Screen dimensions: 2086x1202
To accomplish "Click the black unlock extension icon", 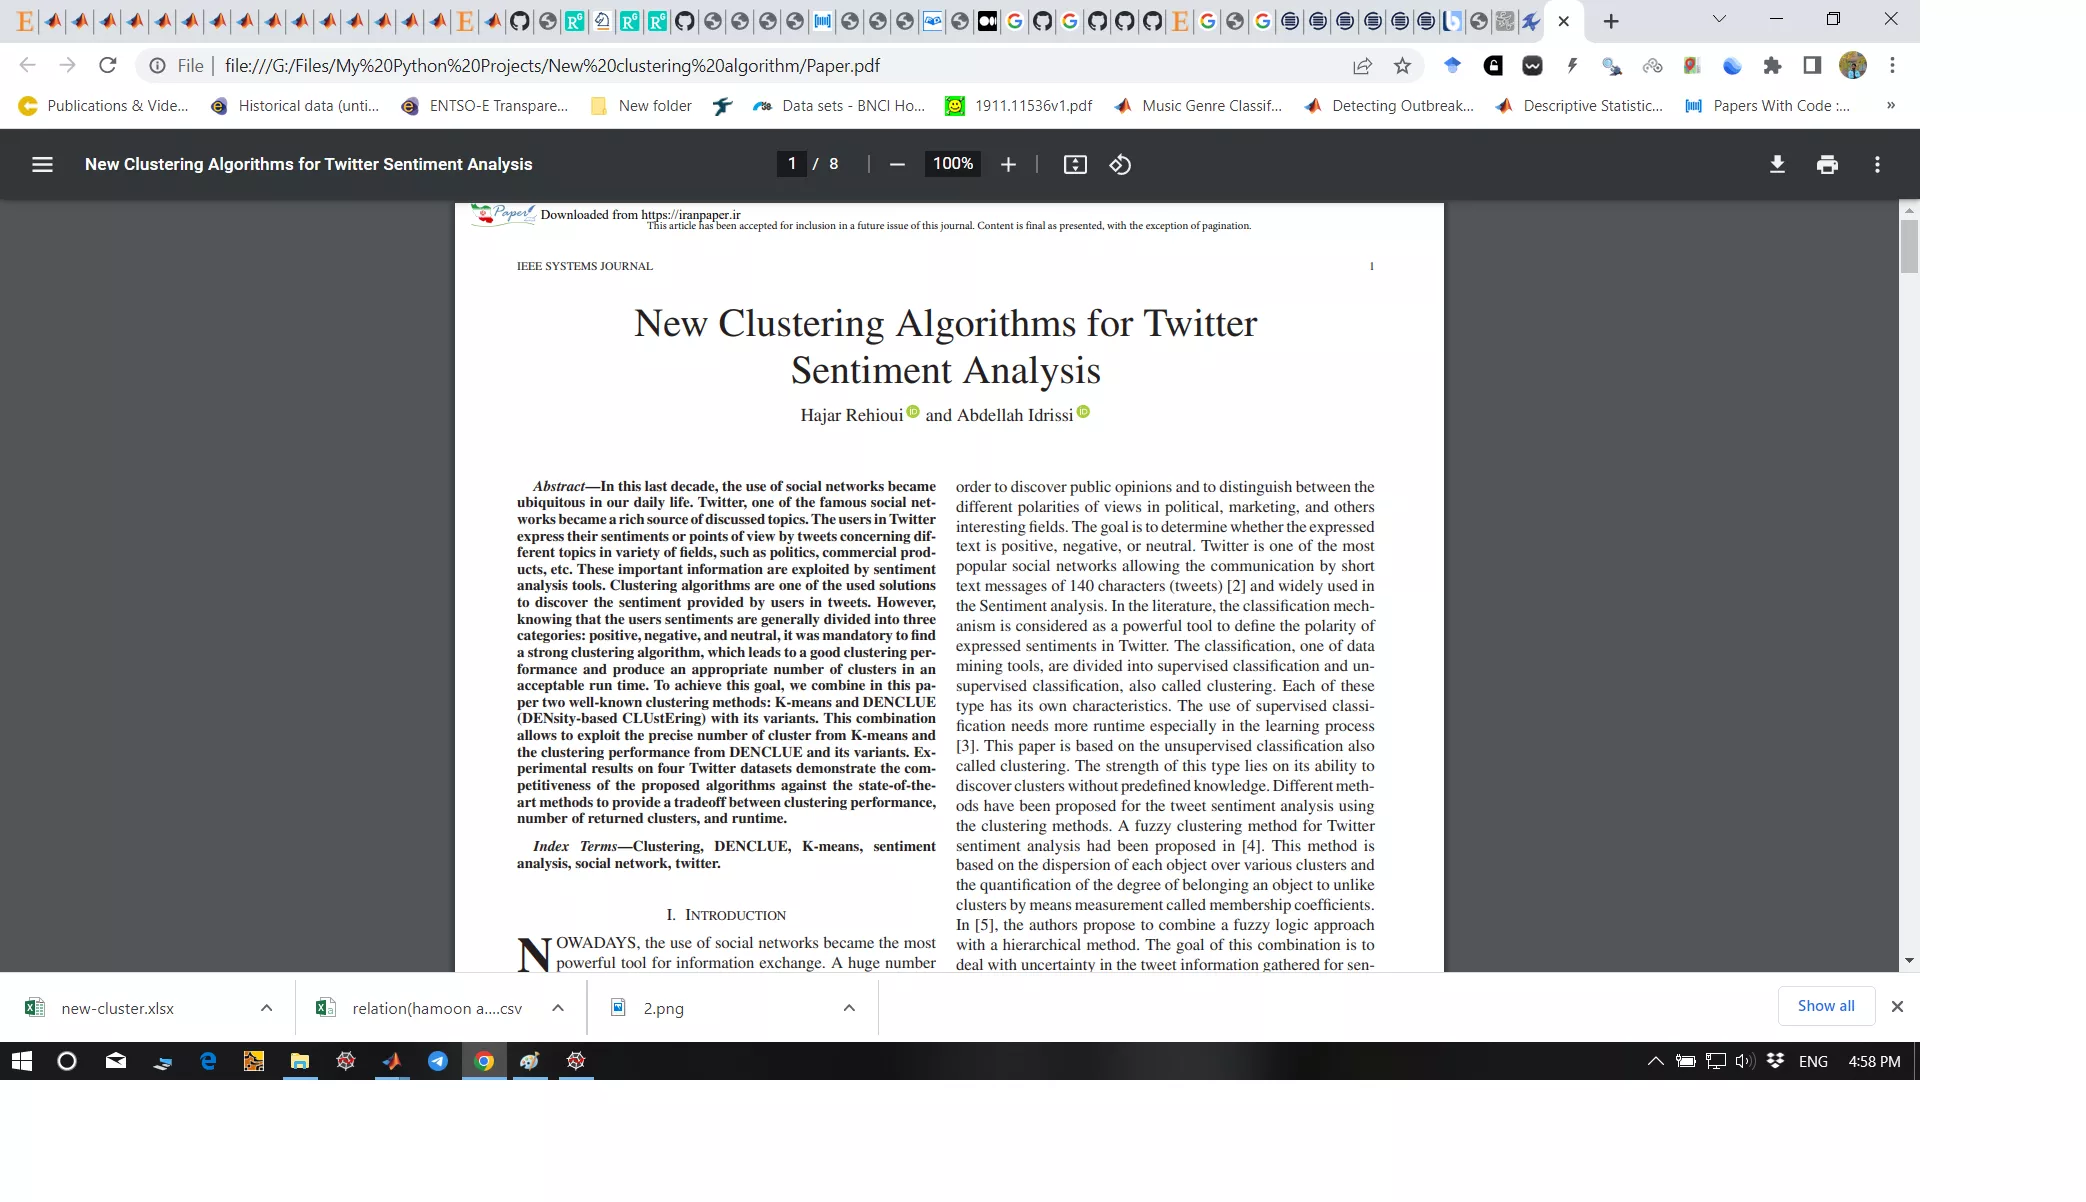I will tap(1493, 65).
